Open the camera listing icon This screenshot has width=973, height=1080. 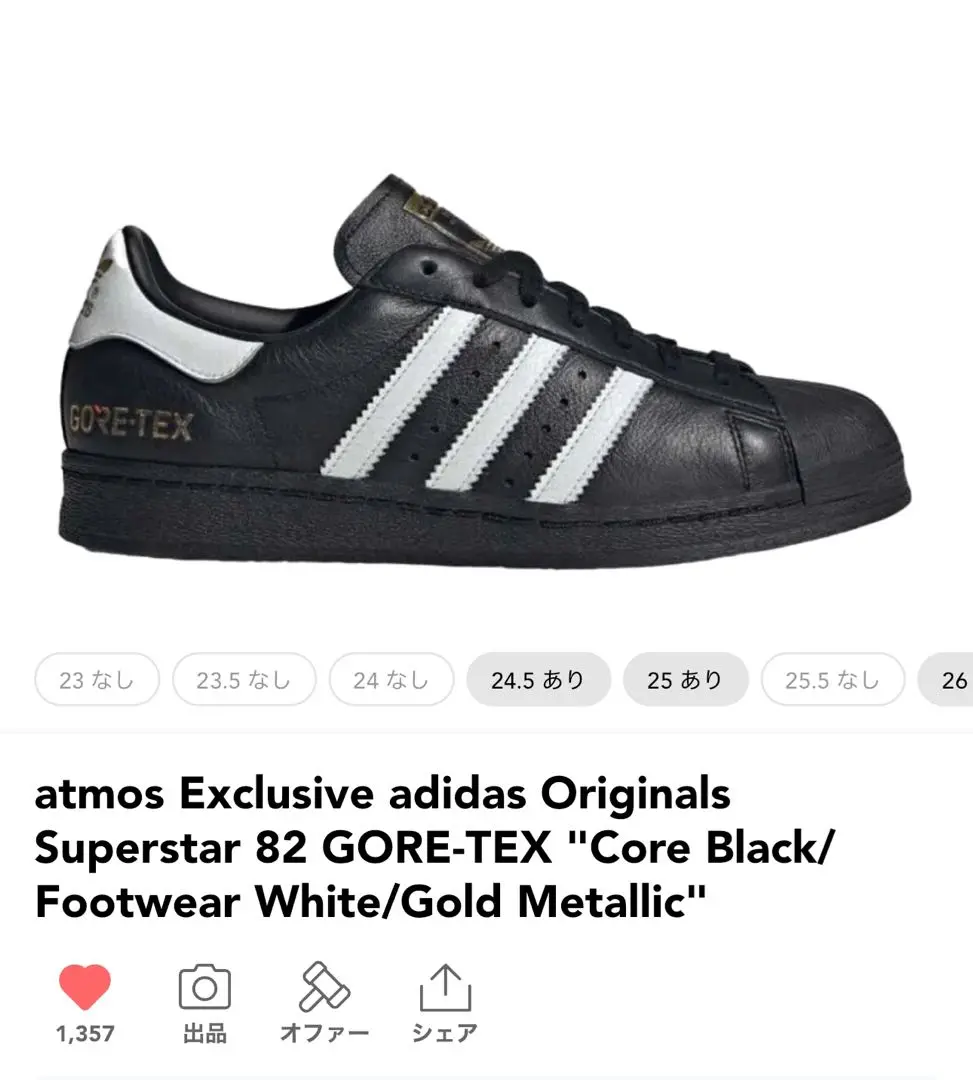click(x=205, y=986)
